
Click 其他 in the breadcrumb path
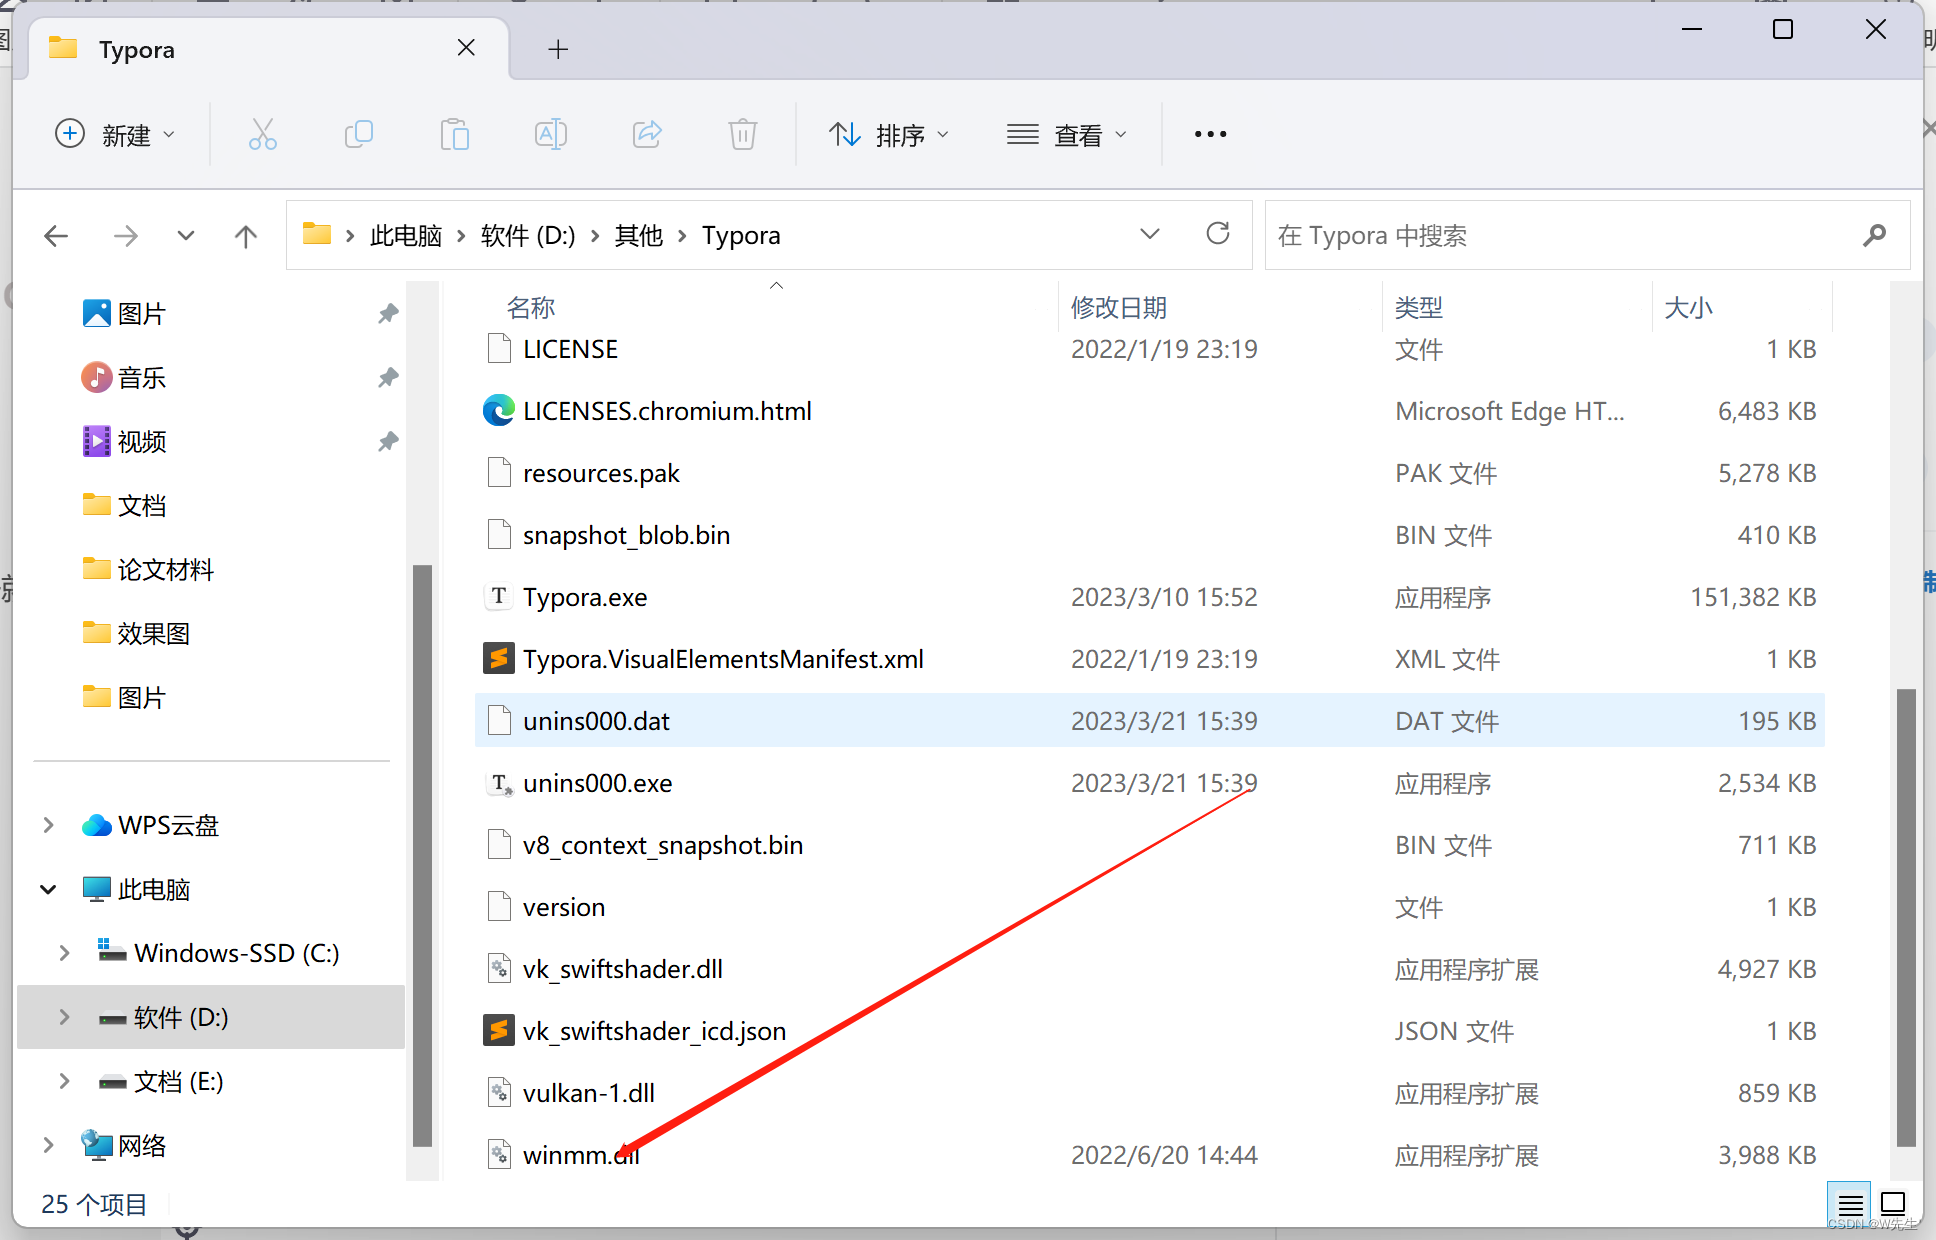(639, 236)
